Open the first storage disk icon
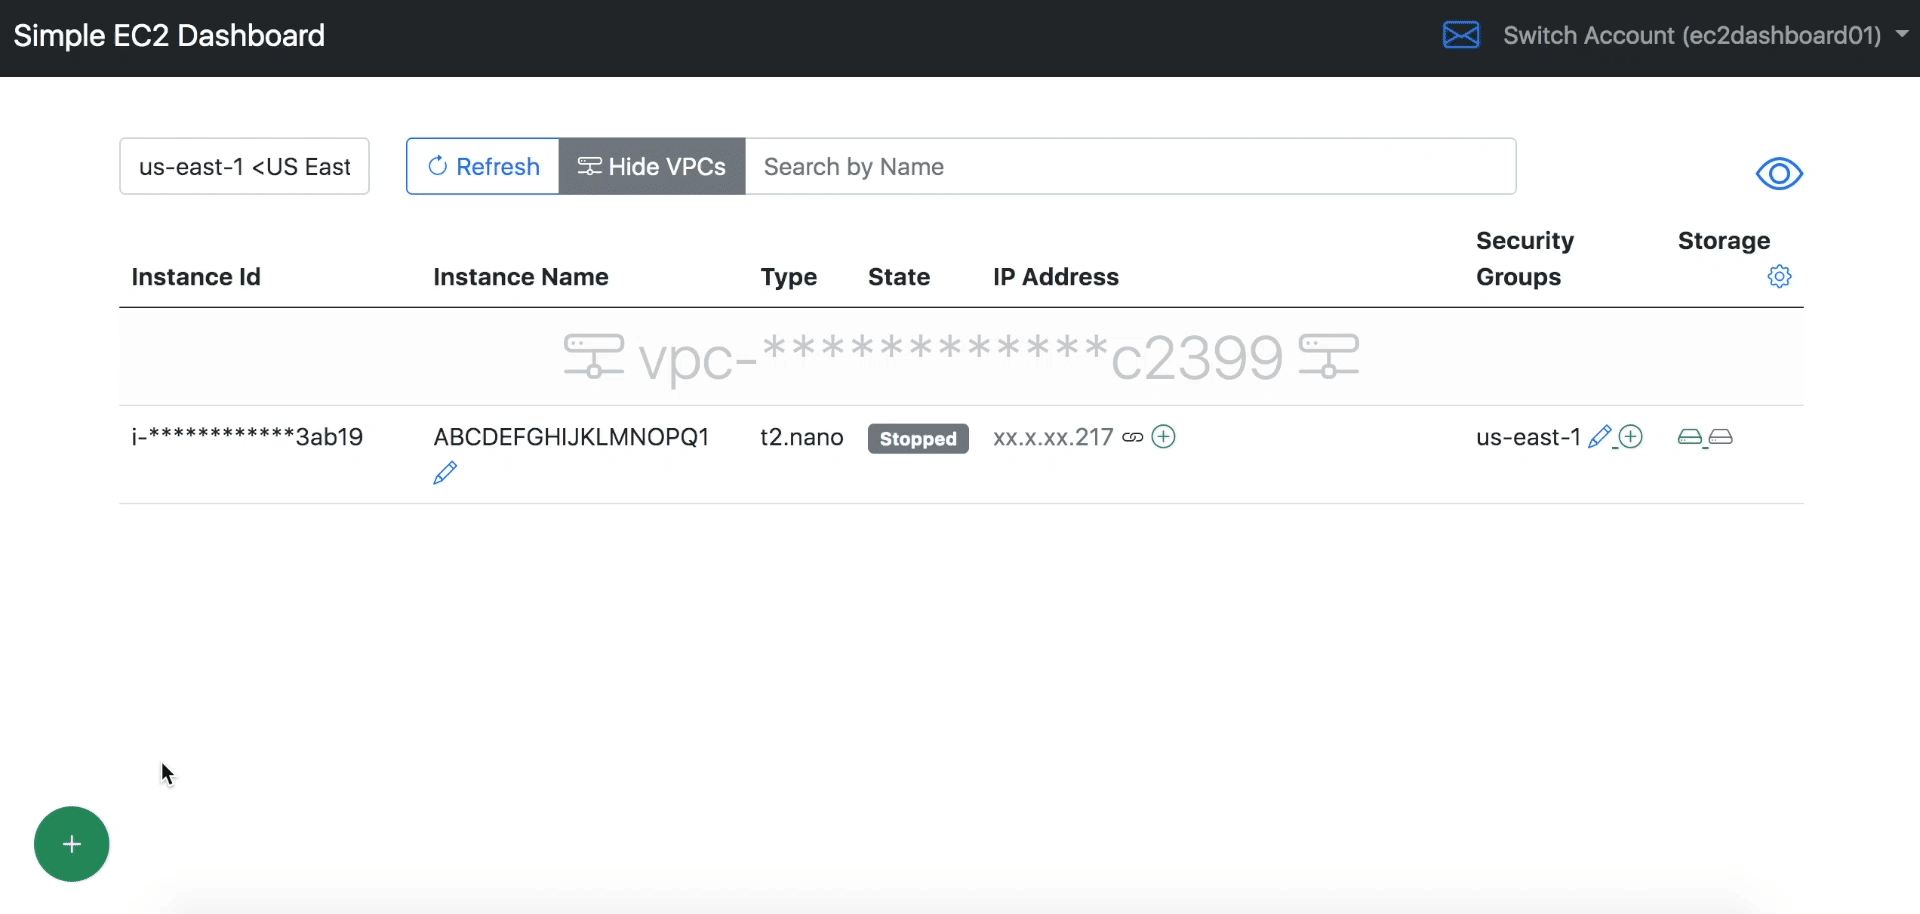 (1690, 437)
